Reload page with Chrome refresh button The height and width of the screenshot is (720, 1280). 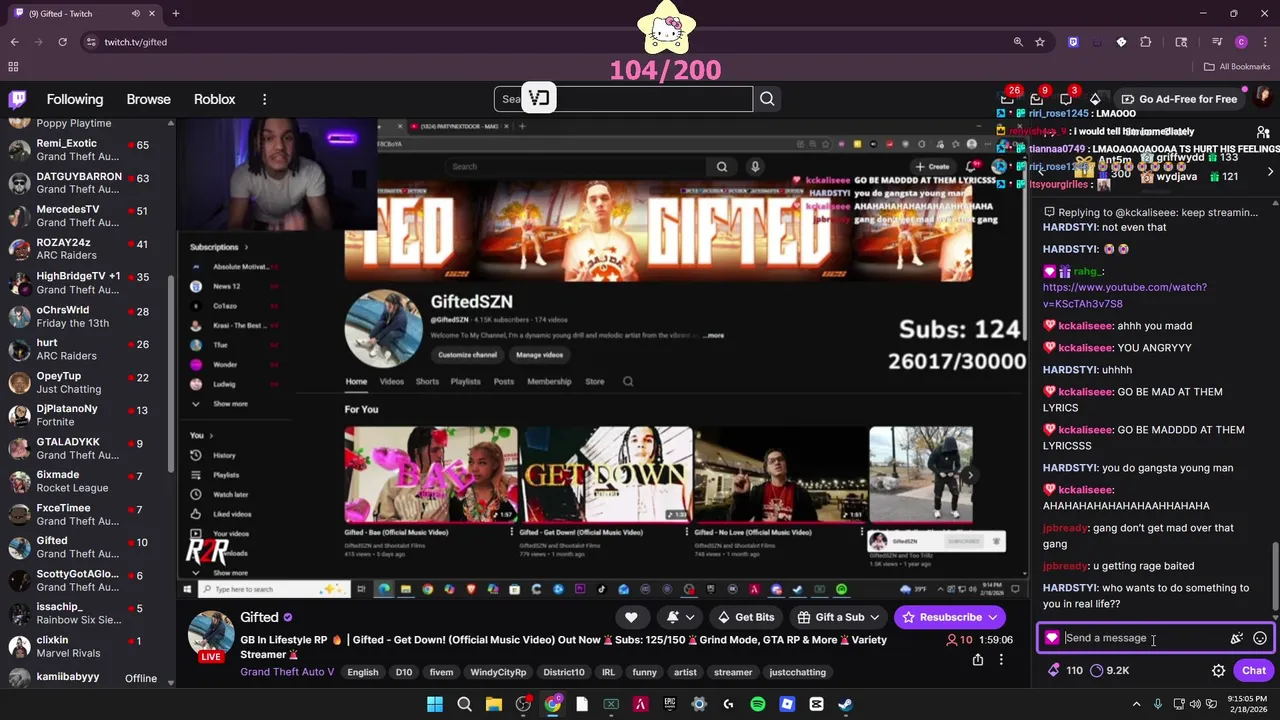point(62,42)
